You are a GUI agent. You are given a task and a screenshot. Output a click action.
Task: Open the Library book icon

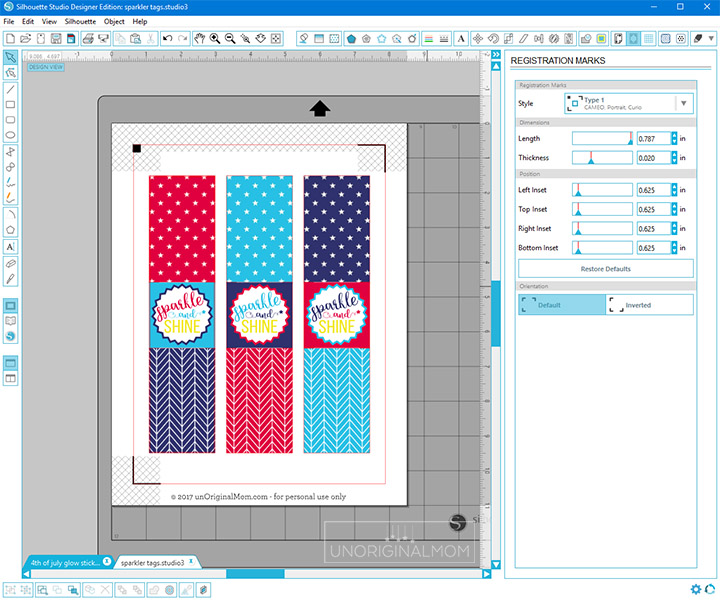click(11, 321)
